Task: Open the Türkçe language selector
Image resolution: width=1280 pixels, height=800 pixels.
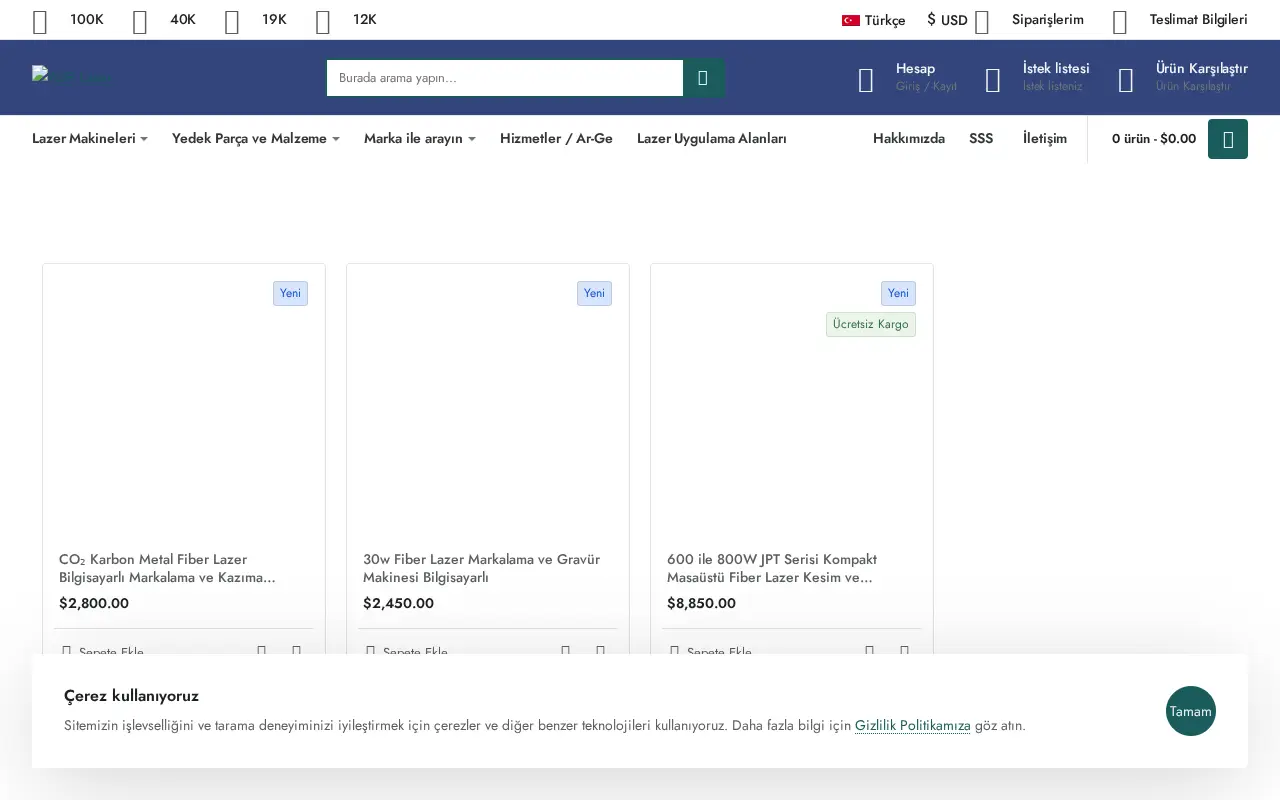Action: pyautogui.click(x=874, y=20)
